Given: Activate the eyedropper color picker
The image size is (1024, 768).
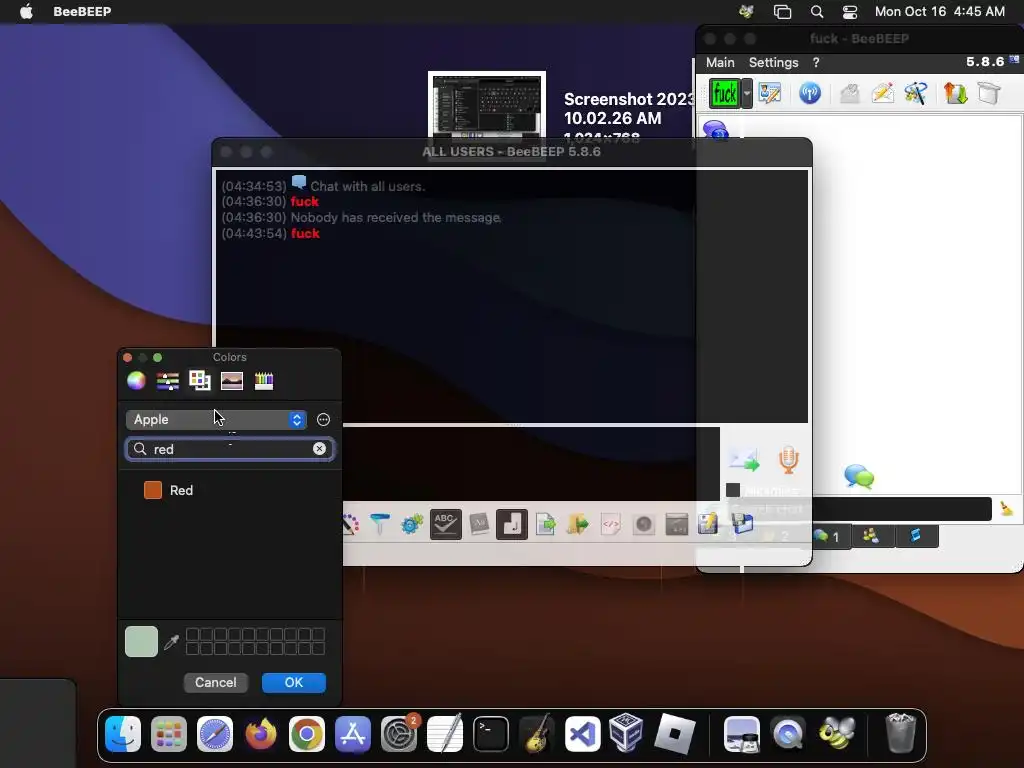Looking at the screenshot, I should 172,642.
